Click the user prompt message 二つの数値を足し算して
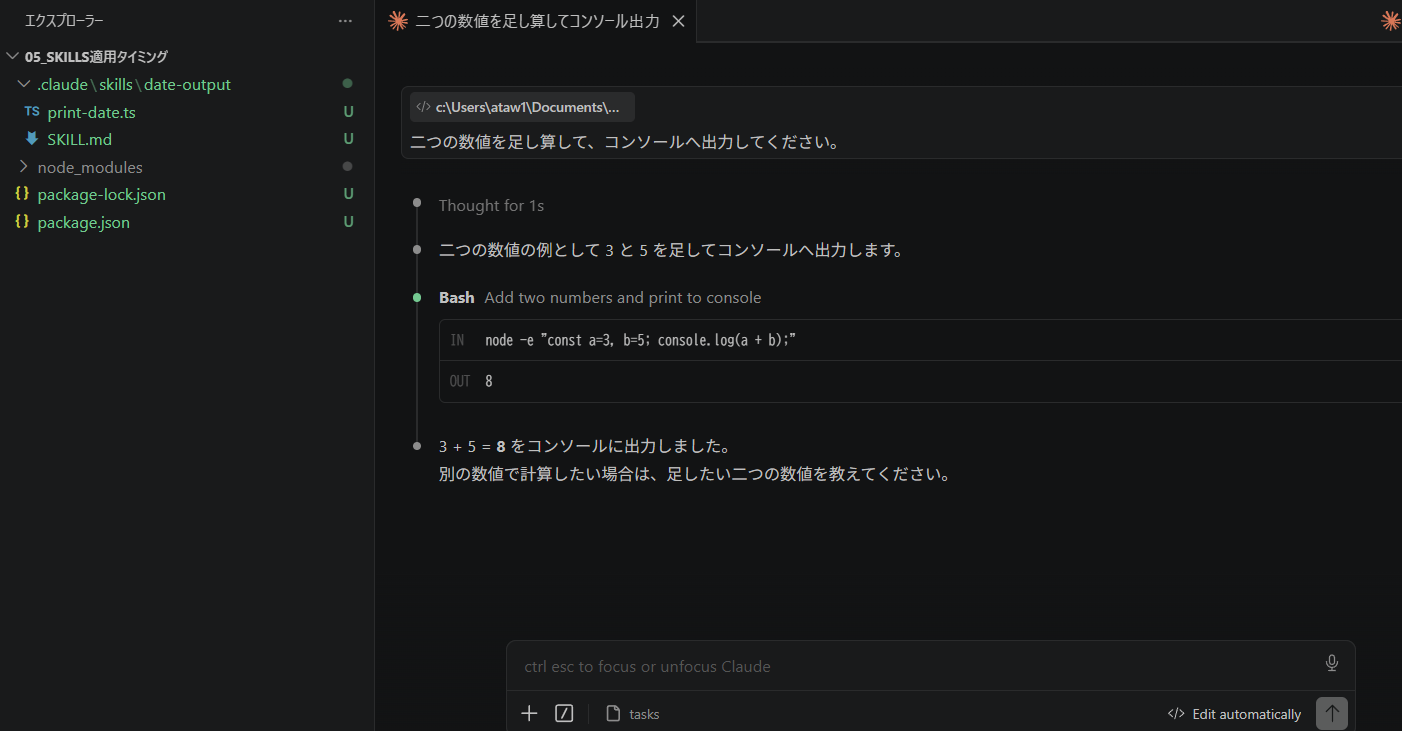Screen dimensions: 1402x731 [624, 142]
